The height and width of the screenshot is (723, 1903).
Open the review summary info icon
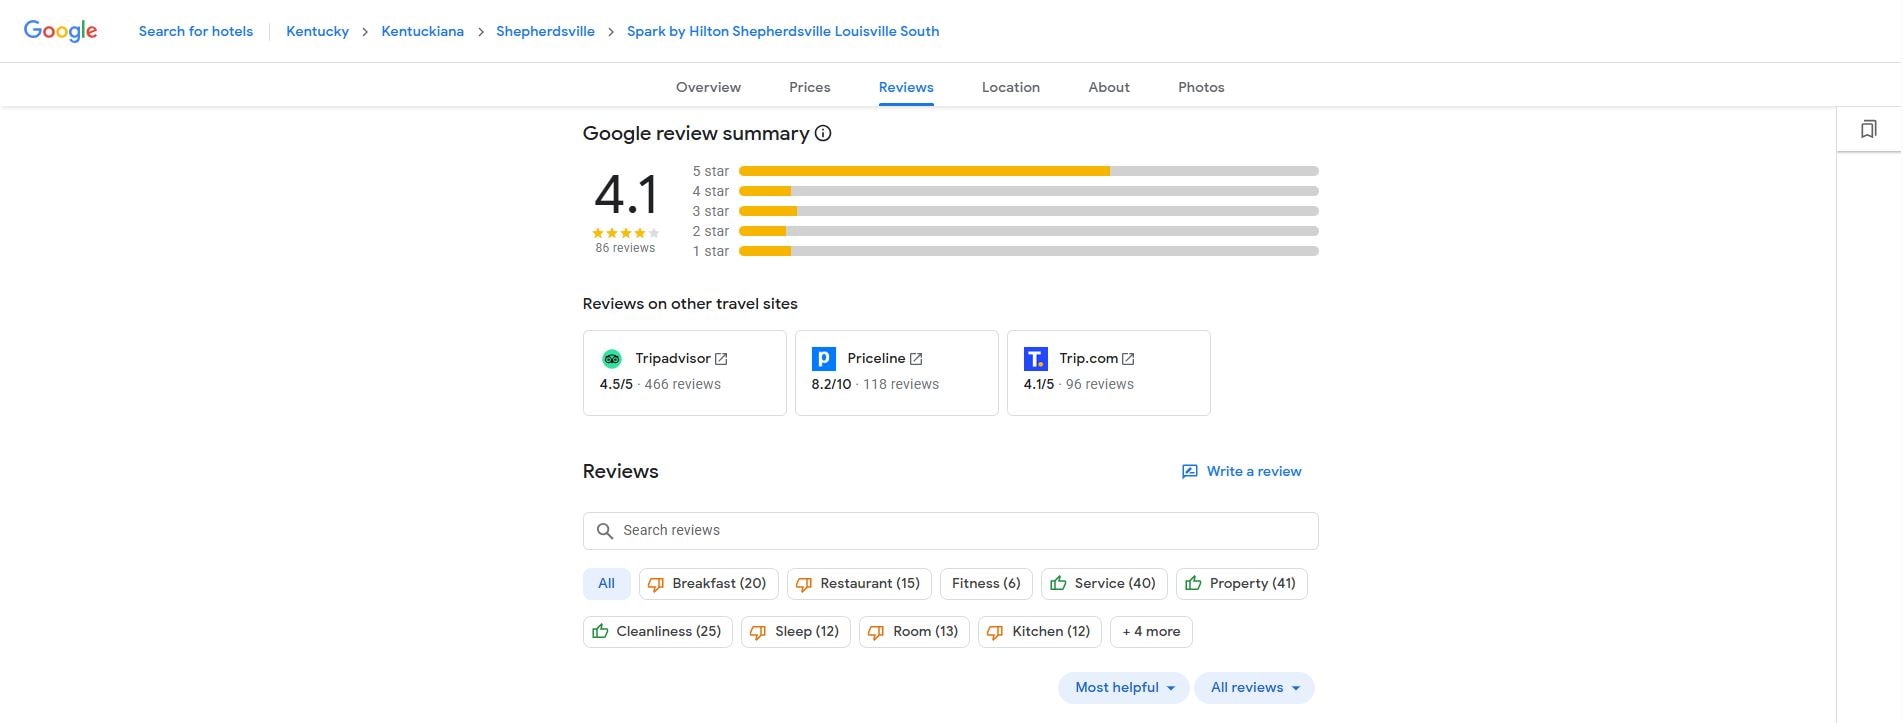[x=823, y=133]
